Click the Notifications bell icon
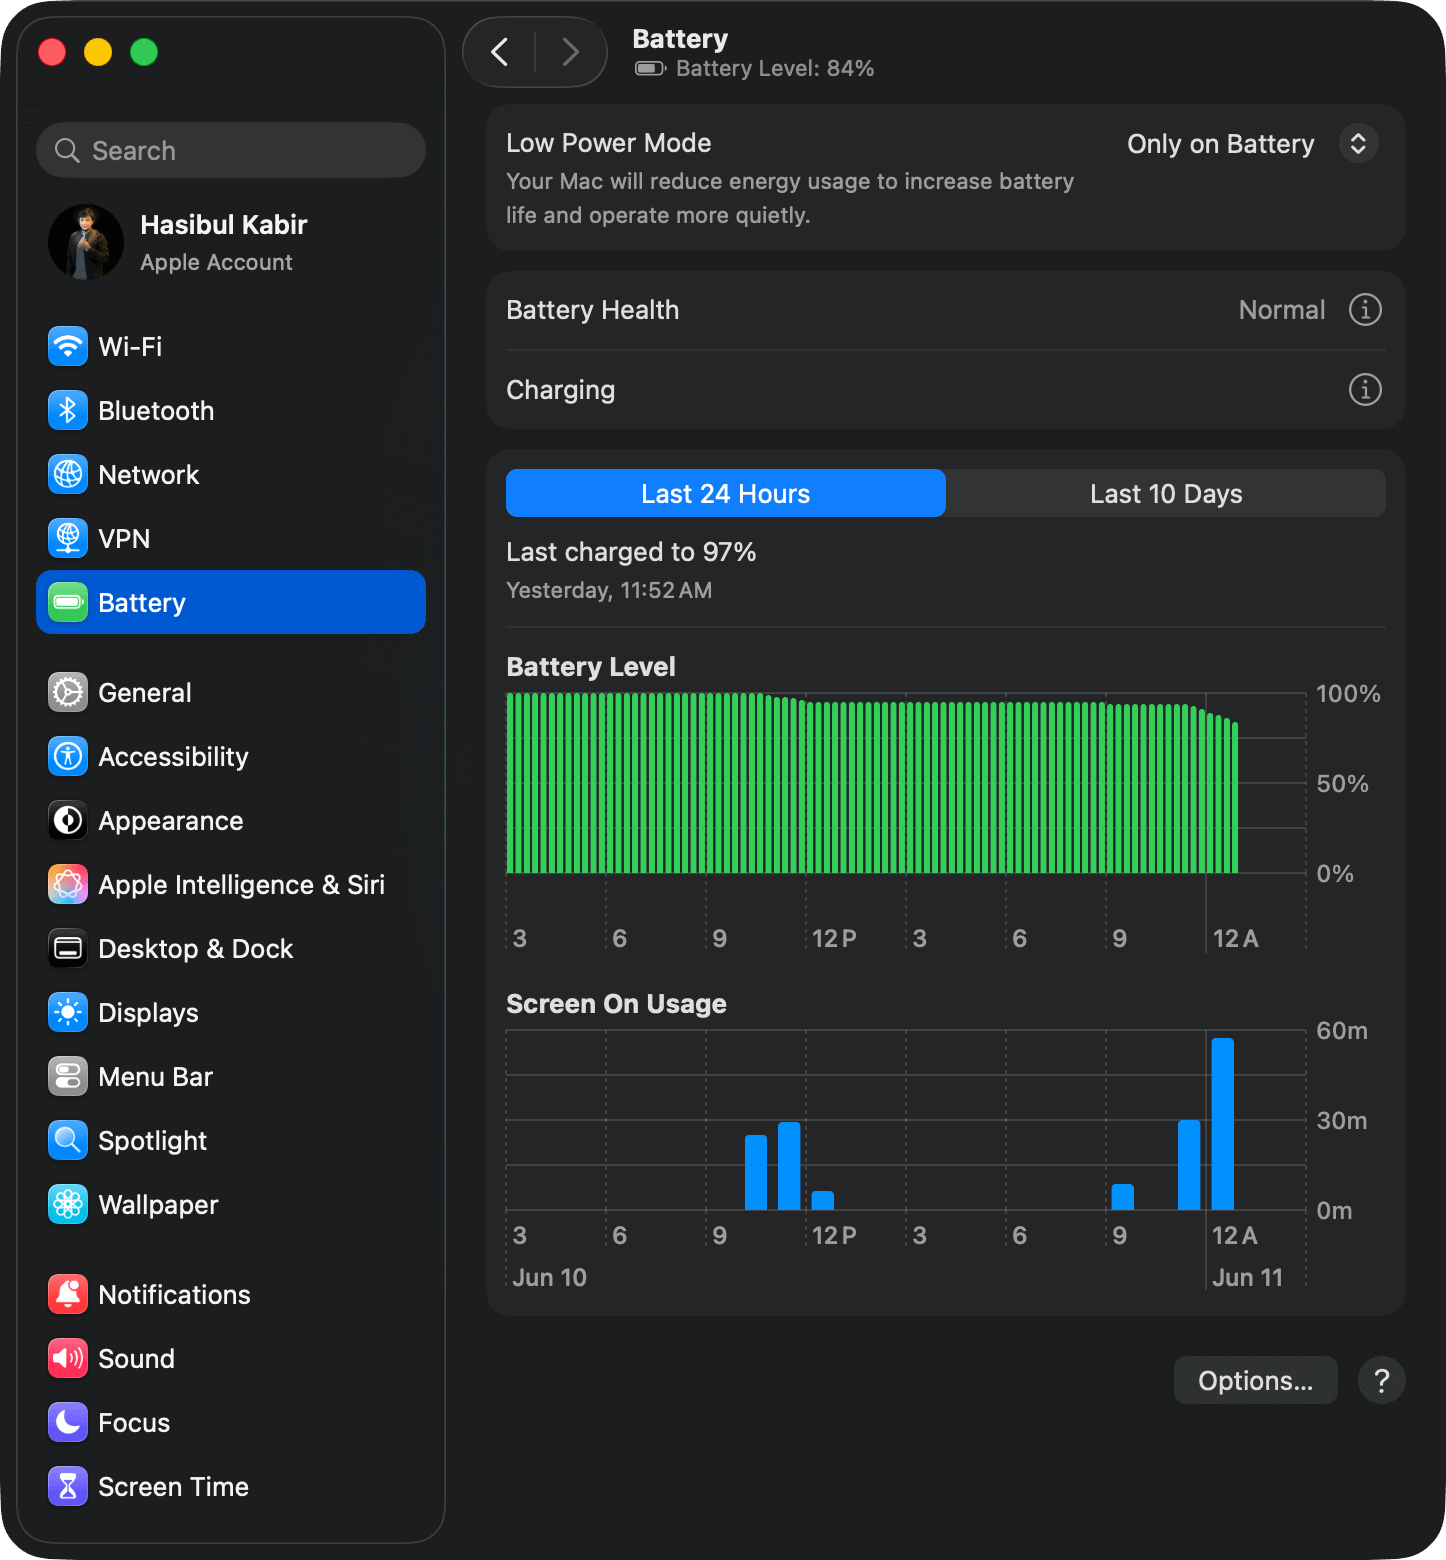The image size is (1446, 1560). click(68, 1295)
